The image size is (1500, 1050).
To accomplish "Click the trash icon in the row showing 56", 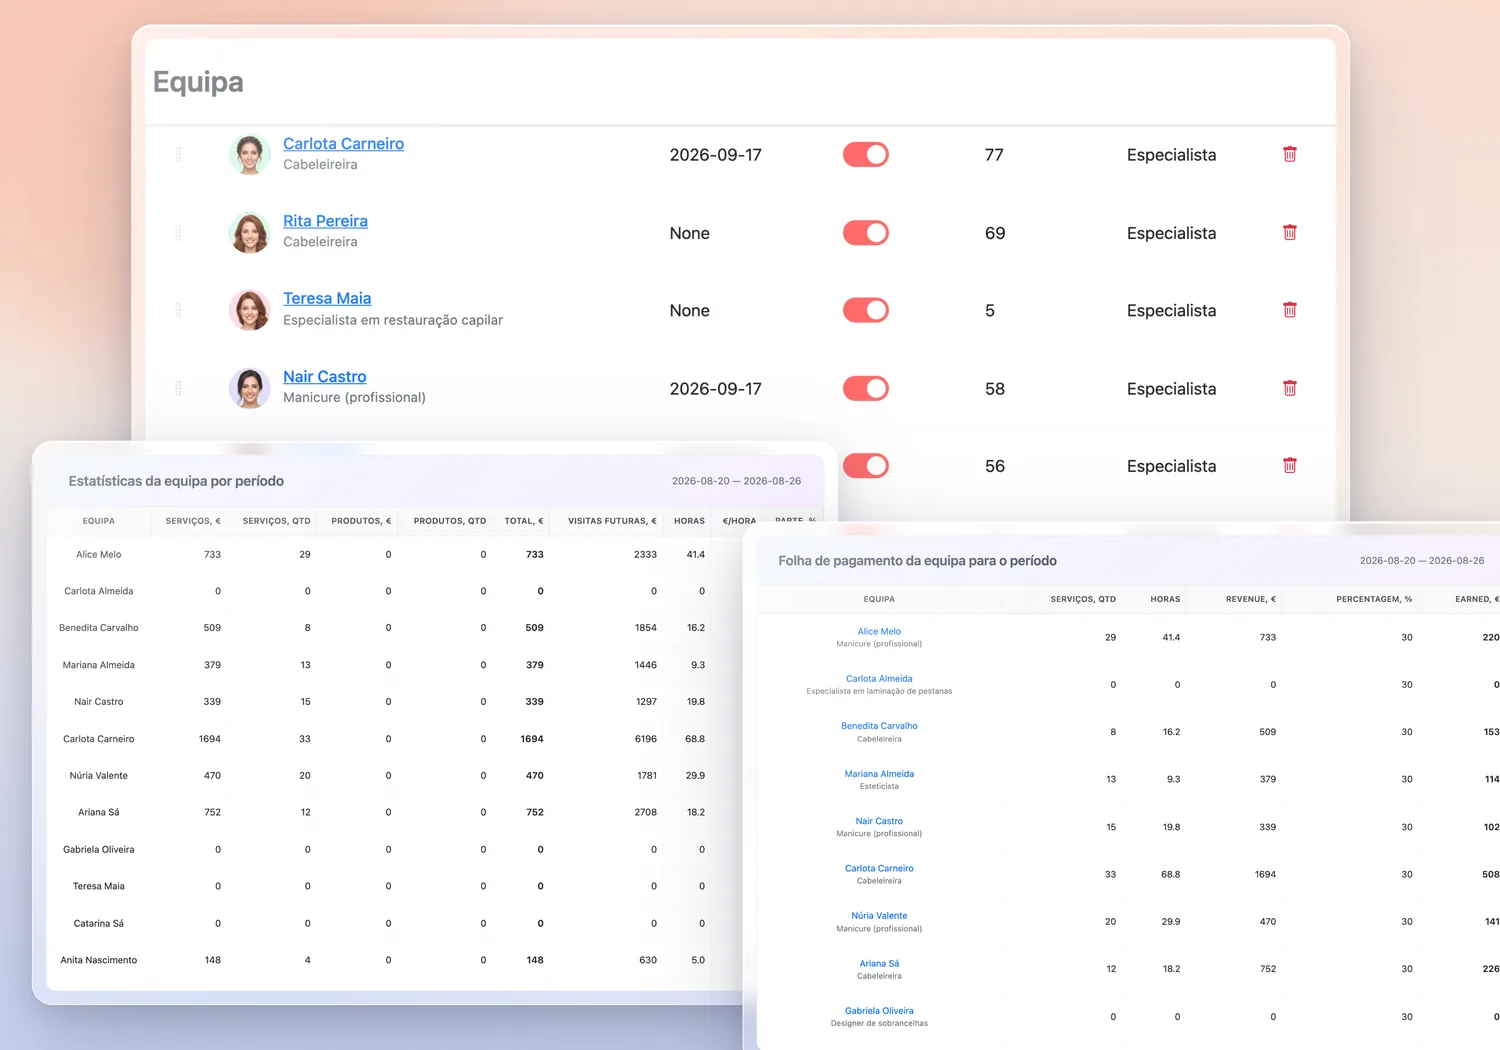I will 1290,465.
